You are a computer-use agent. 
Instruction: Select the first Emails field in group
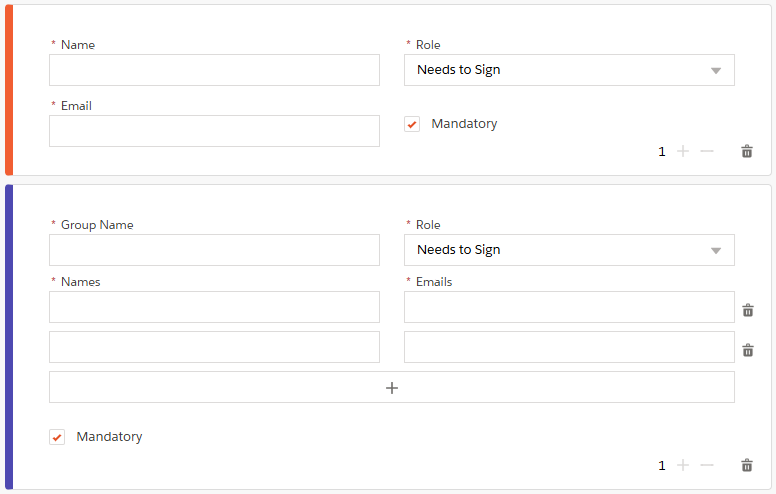569,307
